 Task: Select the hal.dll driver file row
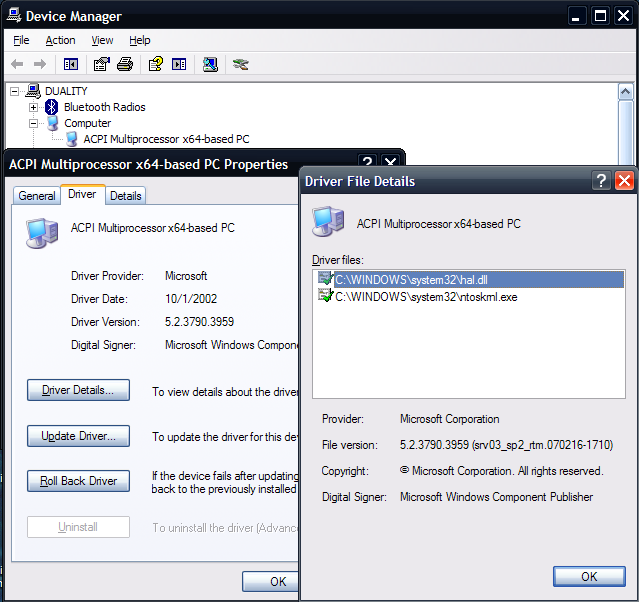(470, 280)
